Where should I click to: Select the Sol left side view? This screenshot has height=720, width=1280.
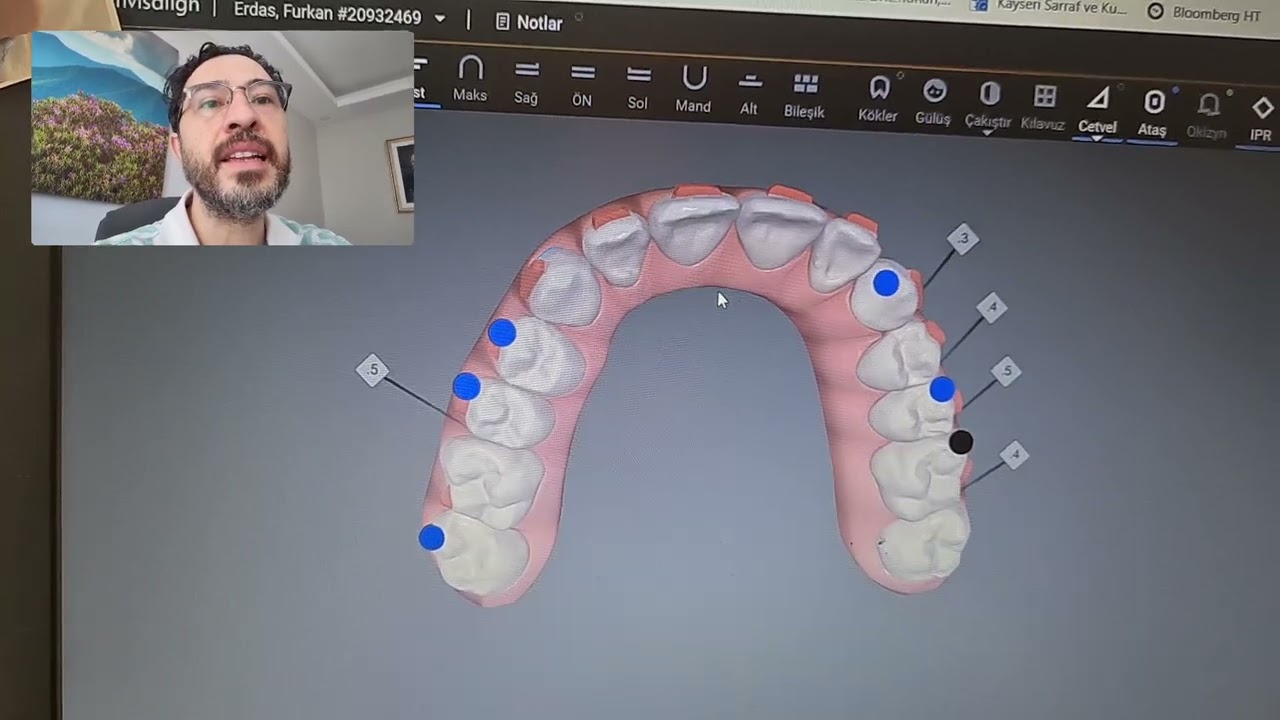point(638,88)
